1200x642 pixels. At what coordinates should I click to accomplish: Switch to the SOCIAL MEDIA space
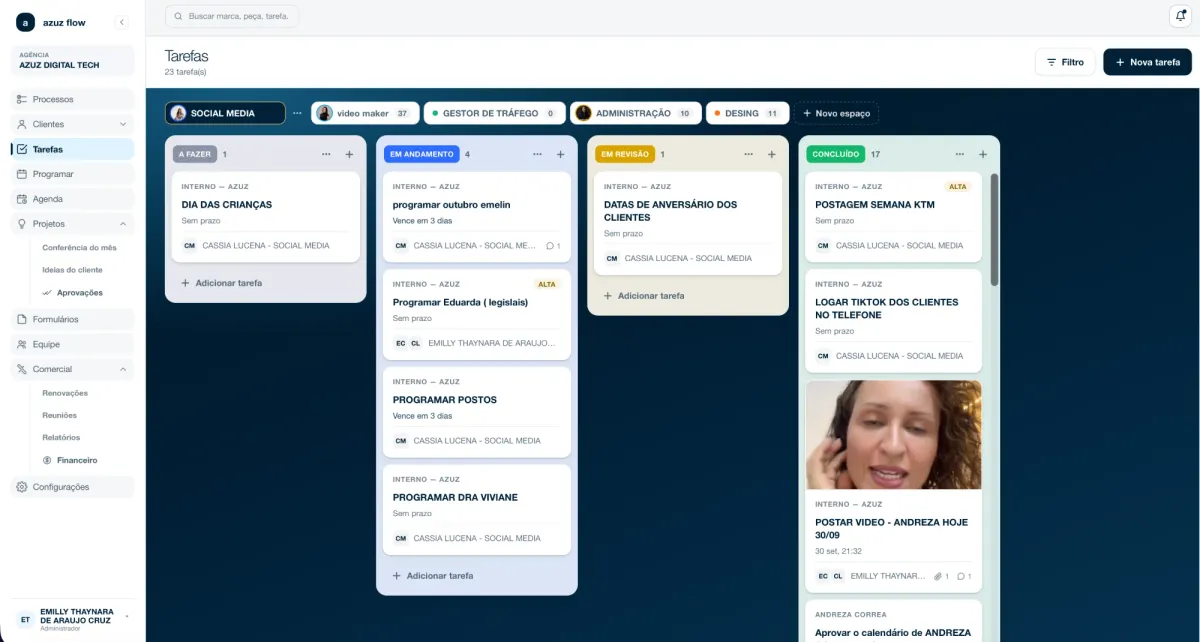[225, 113]
